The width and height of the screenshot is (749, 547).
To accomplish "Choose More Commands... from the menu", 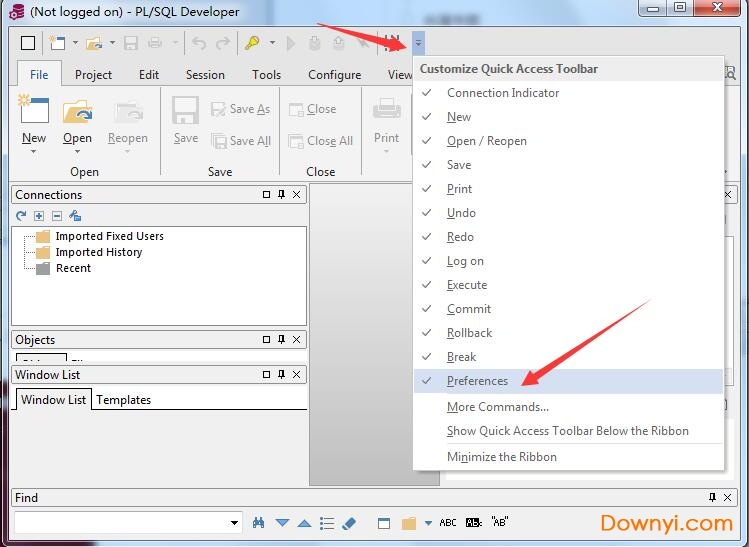I will [x=497, y=407].
